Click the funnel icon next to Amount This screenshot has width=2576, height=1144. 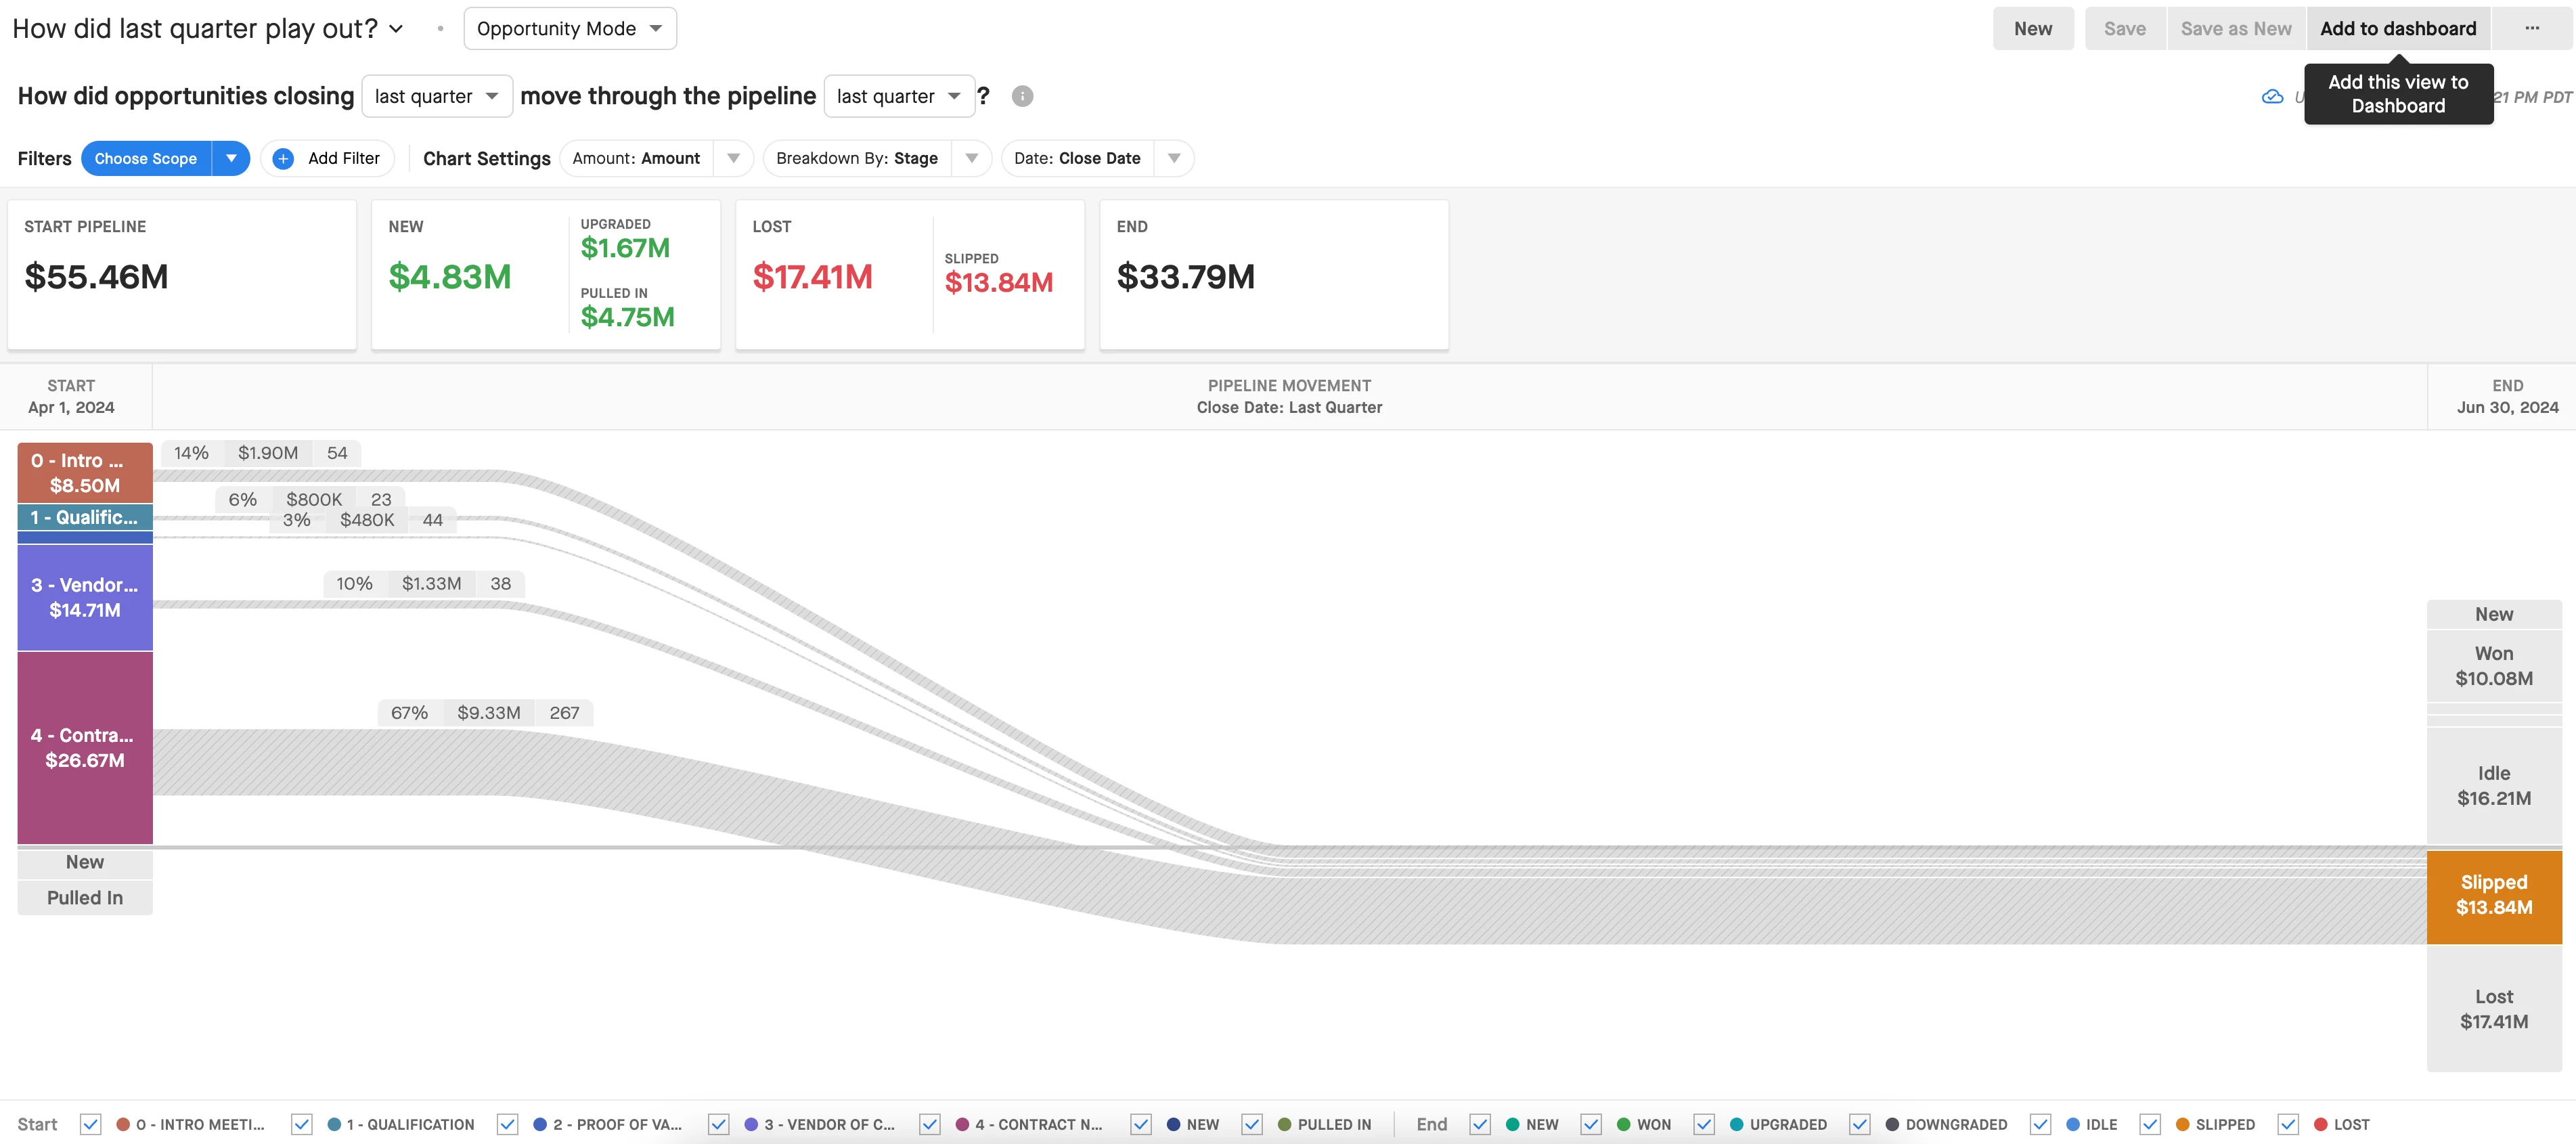pos(734,158)
